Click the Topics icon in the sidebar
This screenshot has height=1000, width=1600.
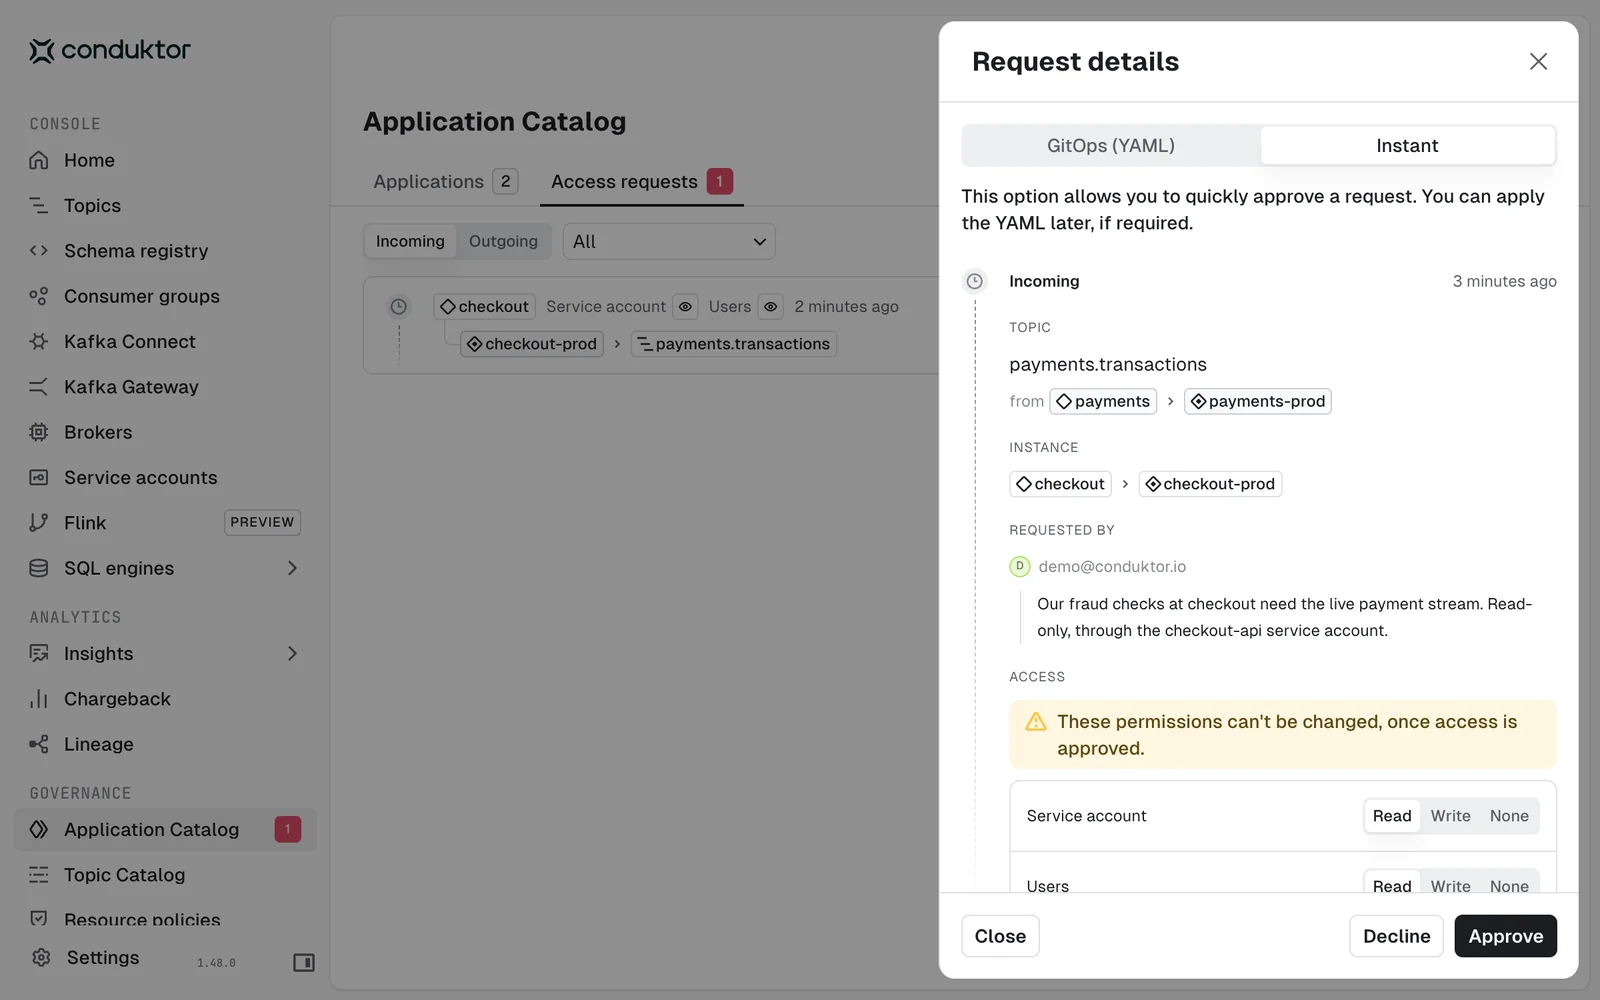click(x=39, y=205)
